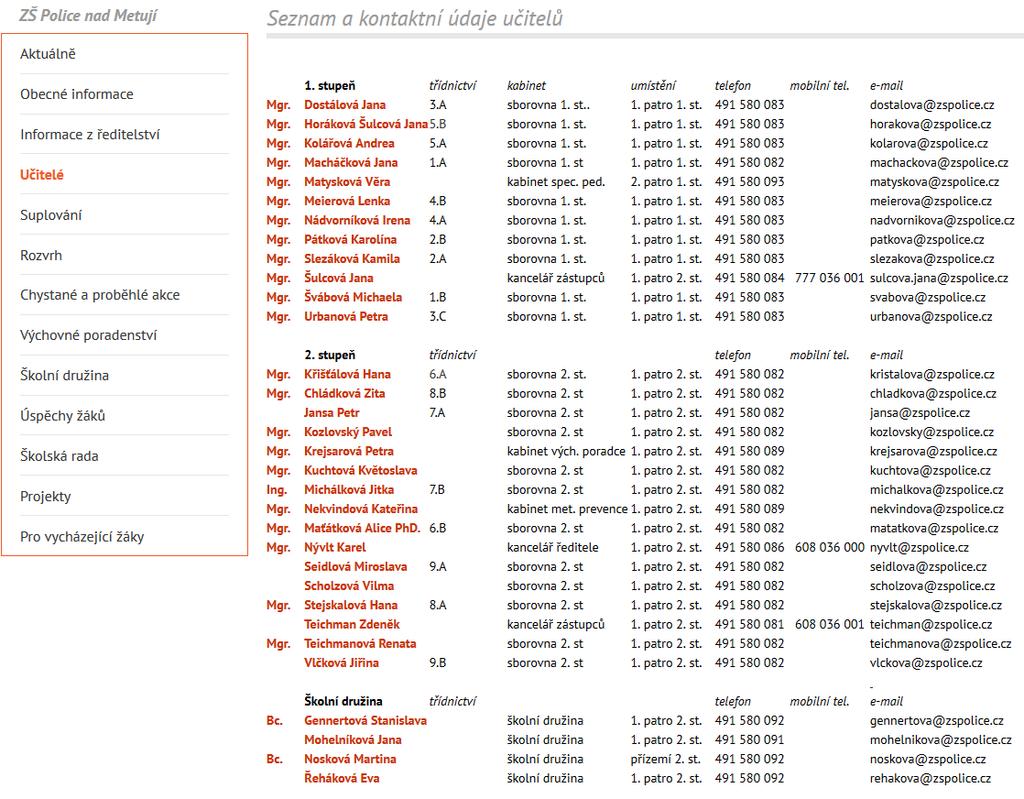The height and width of the screenshot is (799, 1024).
Task: Click on Nývlt Karel
Action: point(335,548)
